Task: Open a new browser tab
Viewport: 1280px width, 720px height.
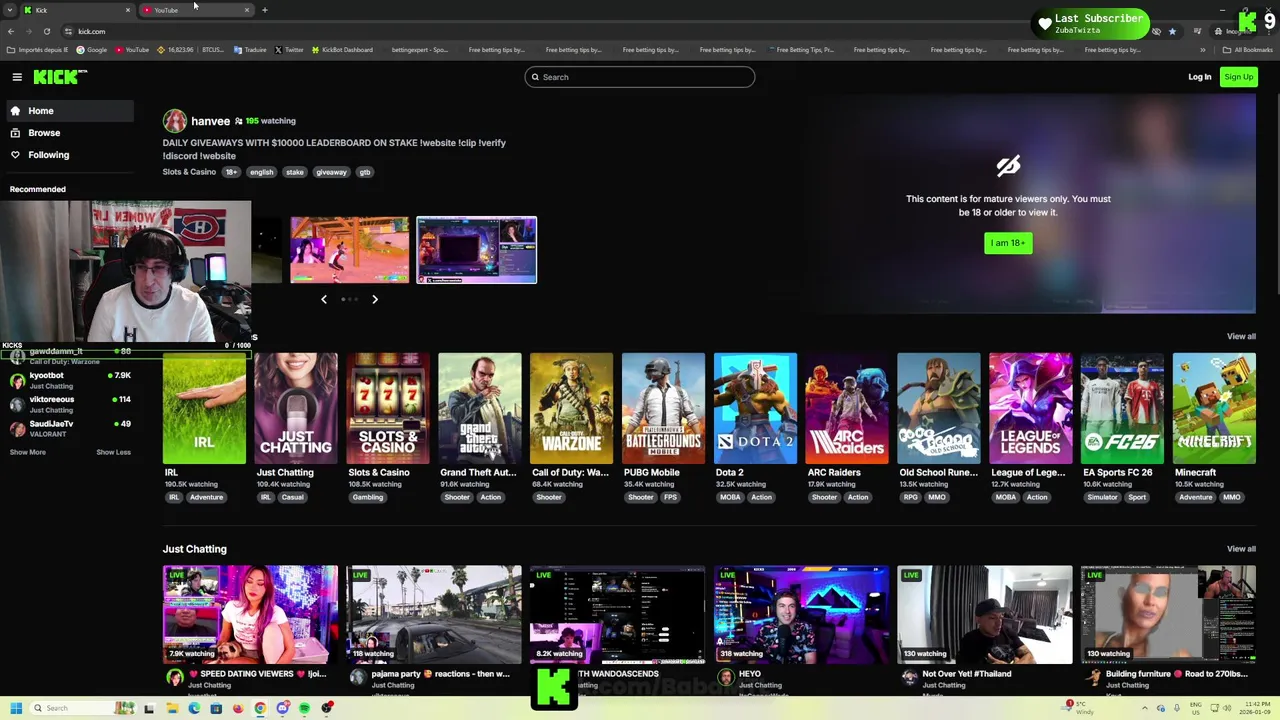Action: [x=265, y=10]
